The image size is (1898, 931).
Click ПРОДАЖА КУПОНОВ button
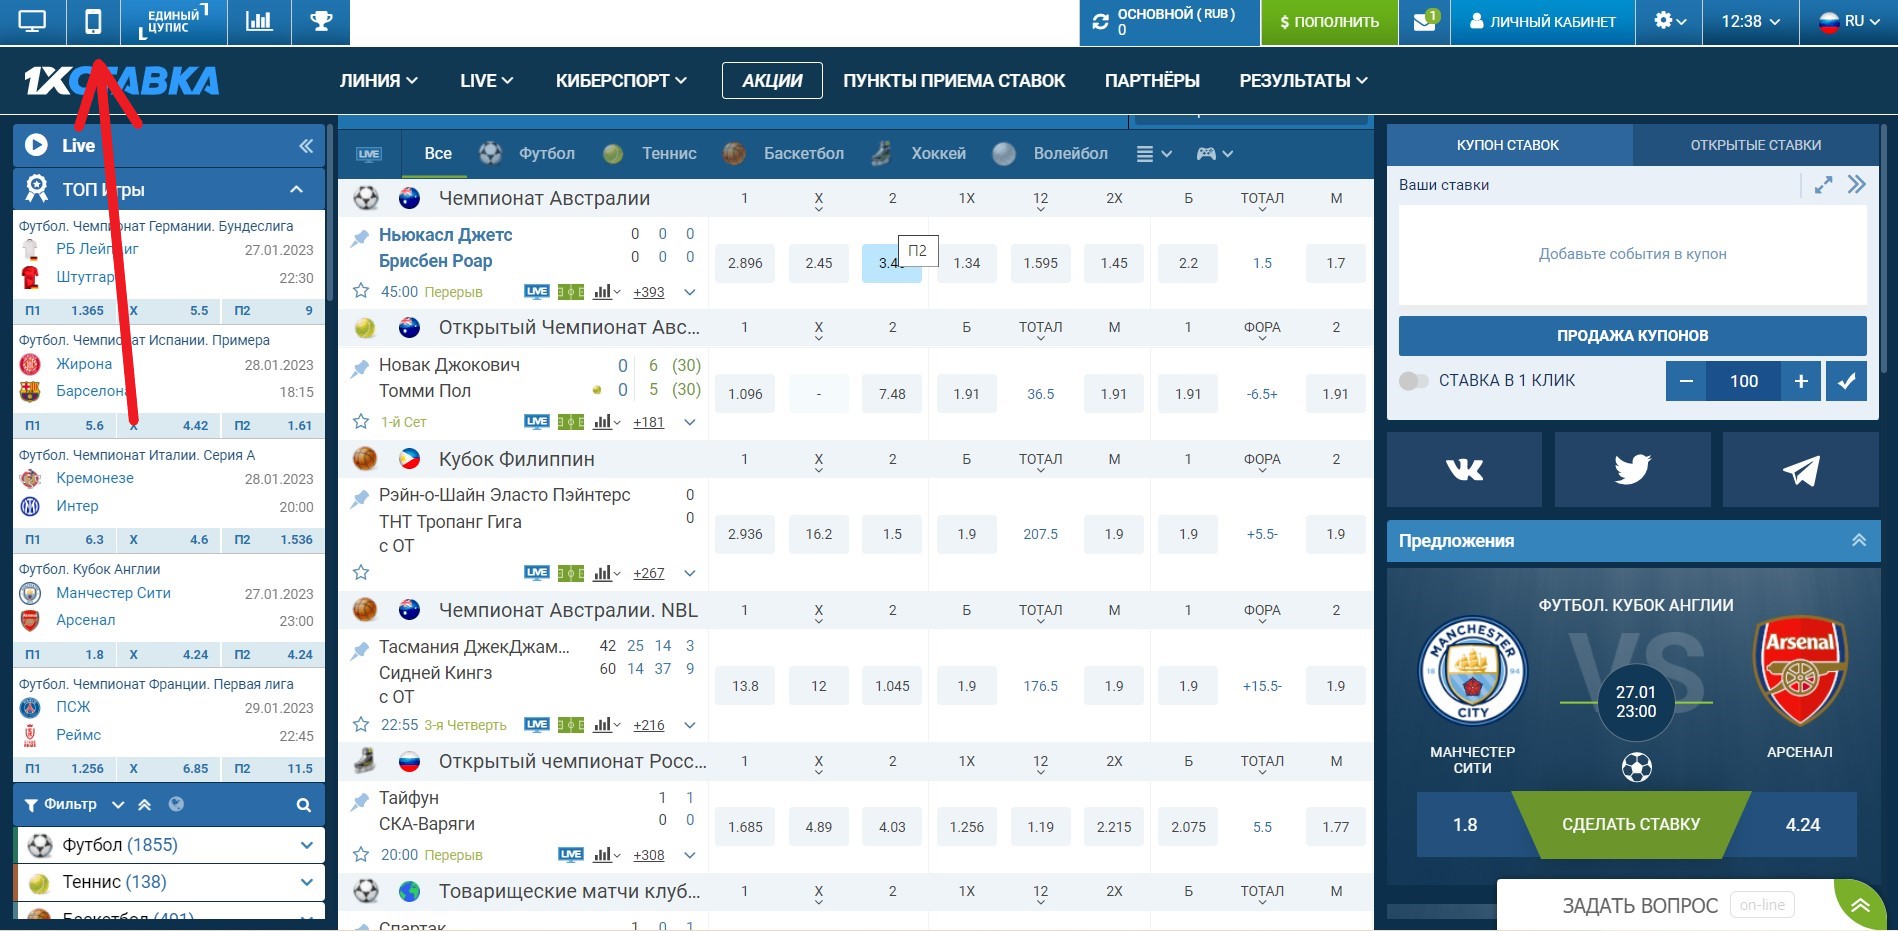(x=1632, y=336)
